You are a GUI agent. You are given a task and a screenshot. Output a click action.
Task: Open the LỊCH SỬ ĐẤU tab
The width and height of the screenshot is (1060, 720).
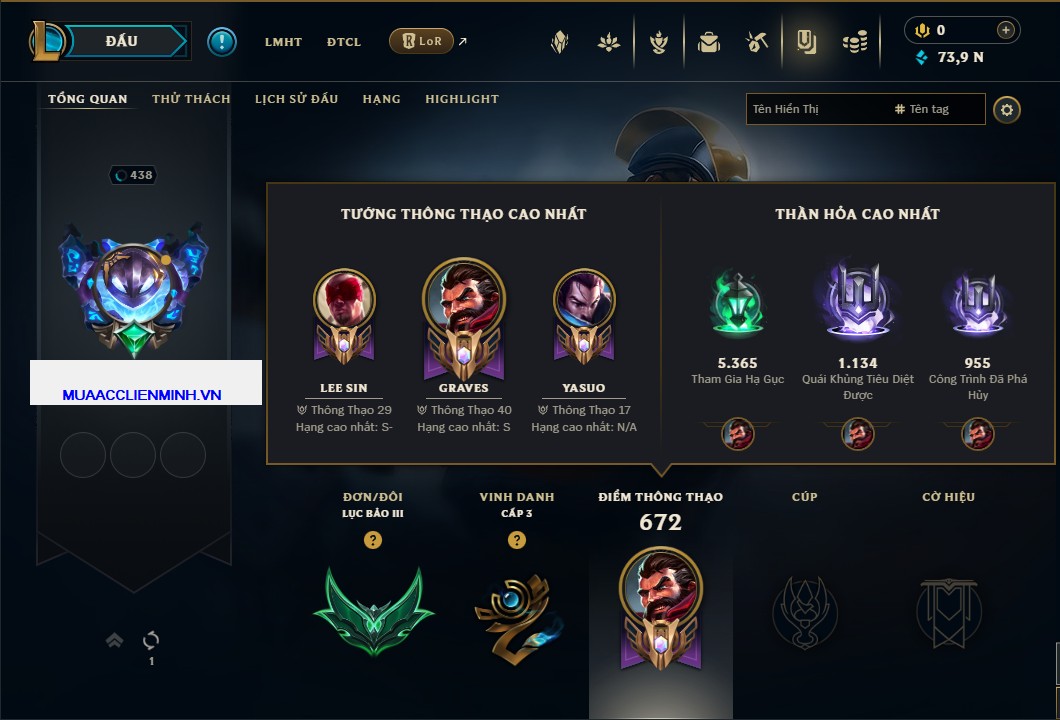296,99
